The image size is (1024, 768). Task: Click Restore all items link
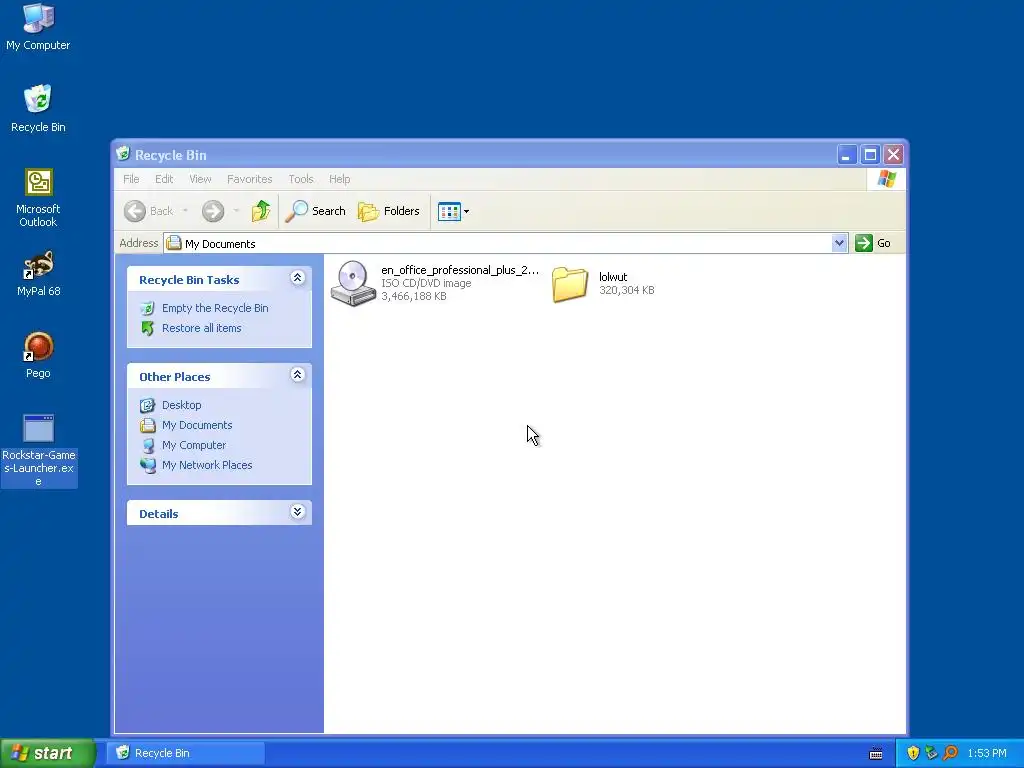coord(202,328)
